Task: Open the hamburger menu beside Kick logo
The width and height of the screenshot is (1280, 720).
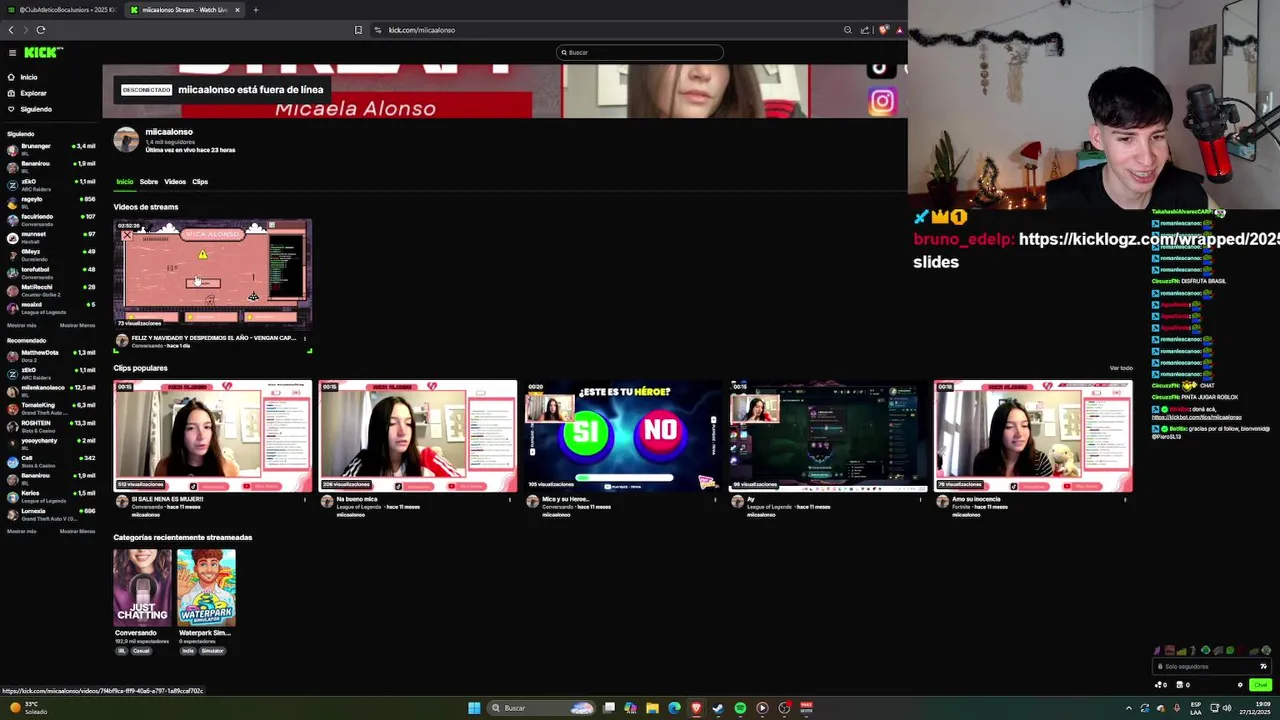Action: (x=12, y=53)
